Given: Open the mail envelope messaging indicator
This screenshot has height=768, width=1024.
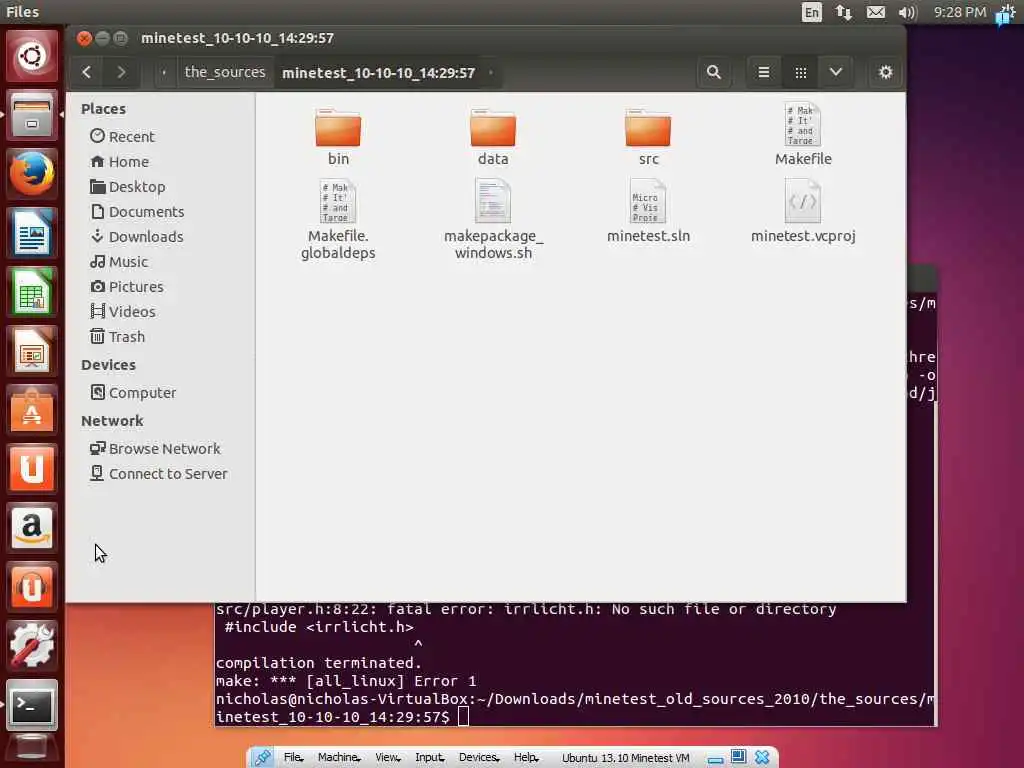Looking at the screenshot, I should 876,12.
